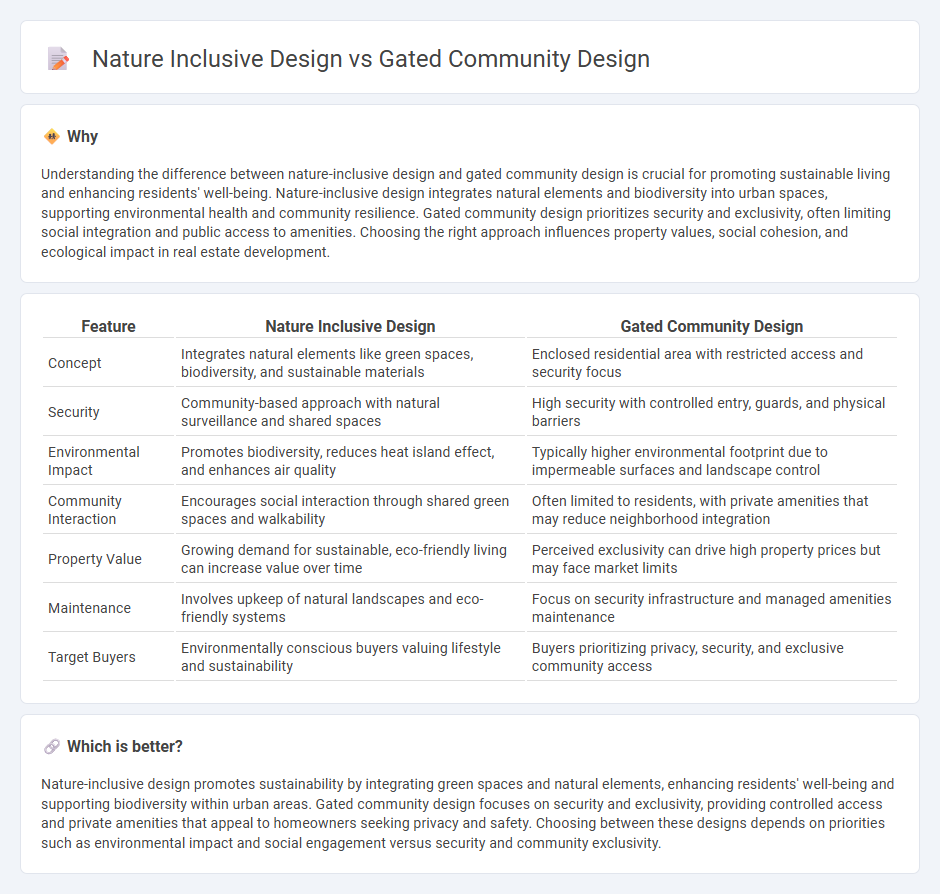Viewport: 940px width, 894px height.
Task: Select the Target Buyers row entry
Action: [91, 657]
